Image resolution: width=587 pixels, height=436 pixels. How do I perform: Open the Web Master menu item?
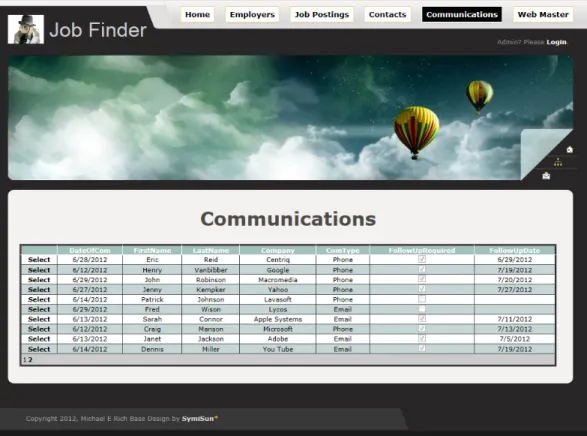click(x=543, y=15)
